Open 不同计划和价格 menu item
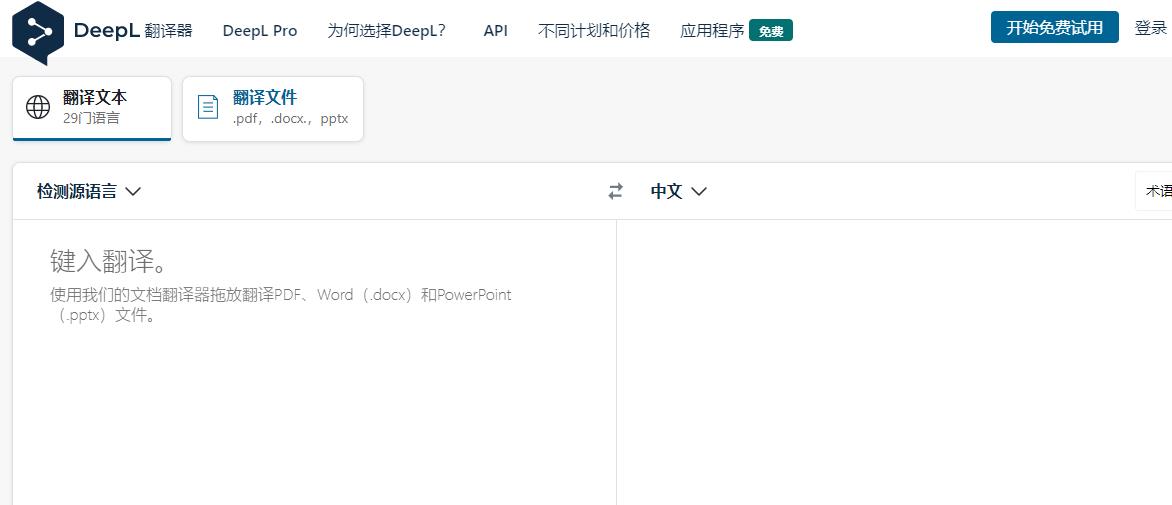1172x505 pixels. coord(594,31)
